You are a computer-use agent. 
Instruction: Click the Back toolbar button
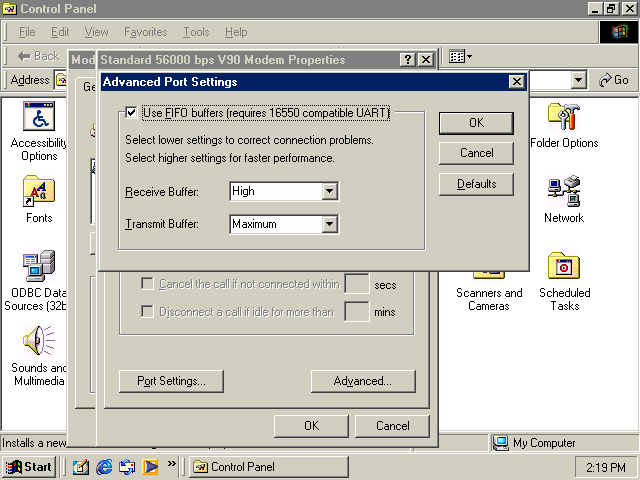pos(39,56)
